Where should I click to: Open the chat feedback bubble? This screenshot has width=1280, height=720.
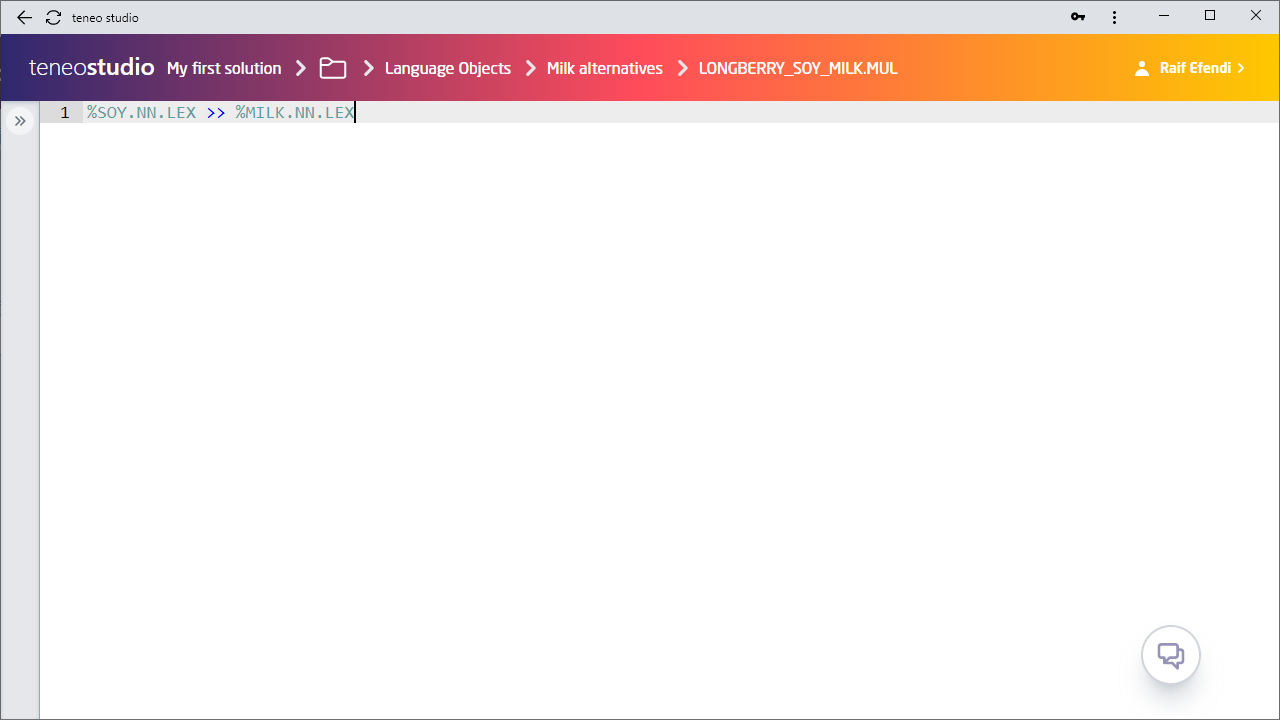[1170, 655]
